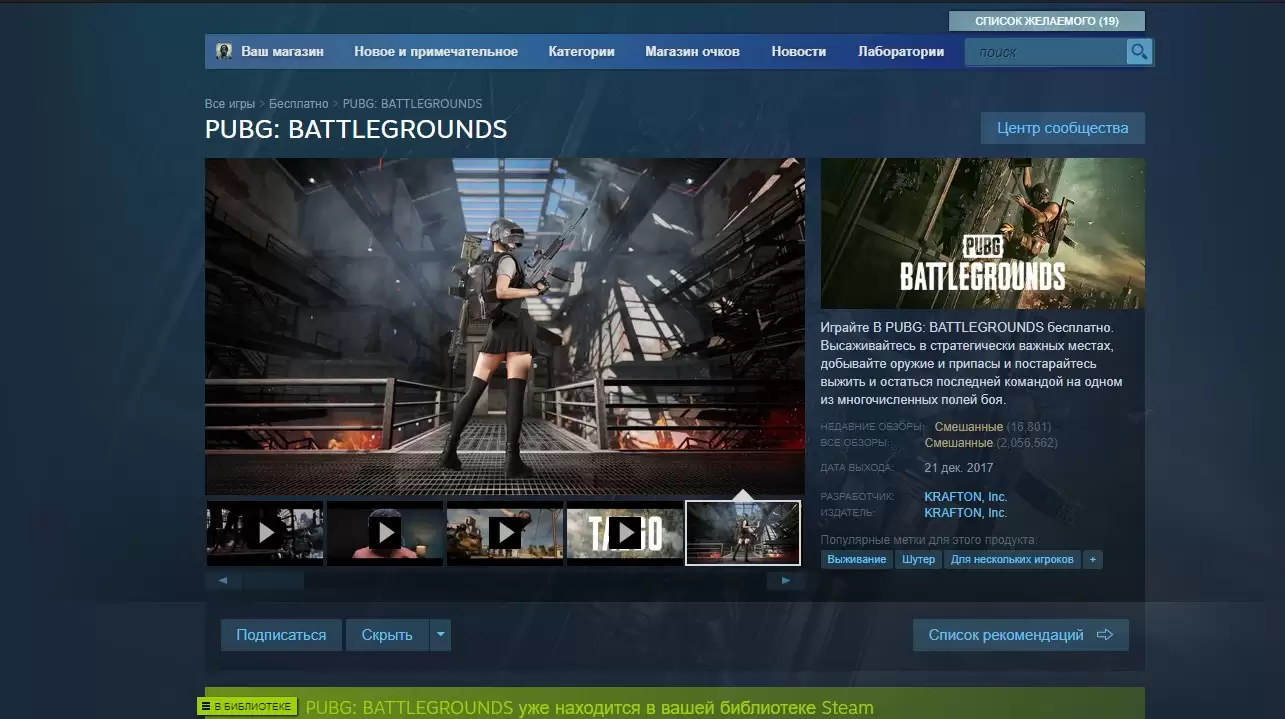1285x719 pixels.
Task: Open the dropdown arrow next to Скрыть
Action: pyautogui.click(x=440, y=635)
